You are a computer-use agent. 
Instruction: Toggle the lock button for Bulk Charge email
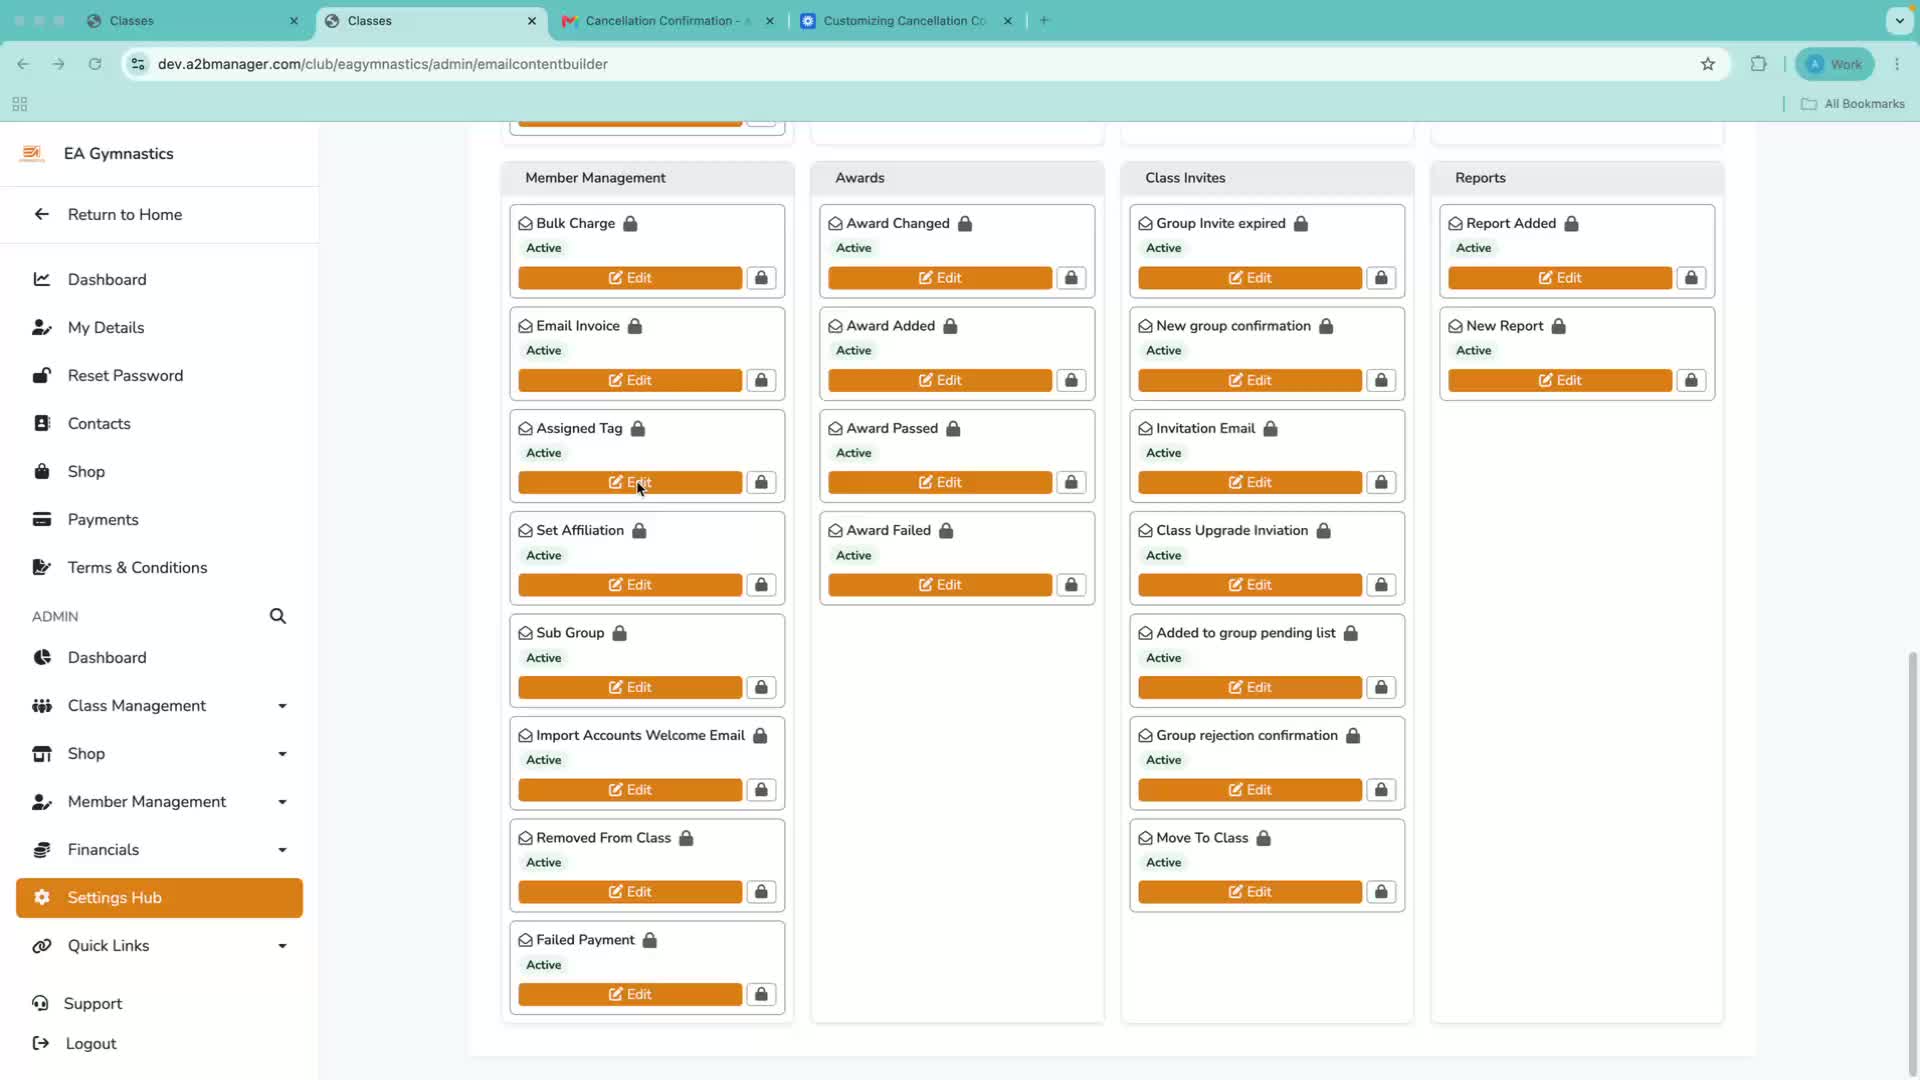(761, 278)
